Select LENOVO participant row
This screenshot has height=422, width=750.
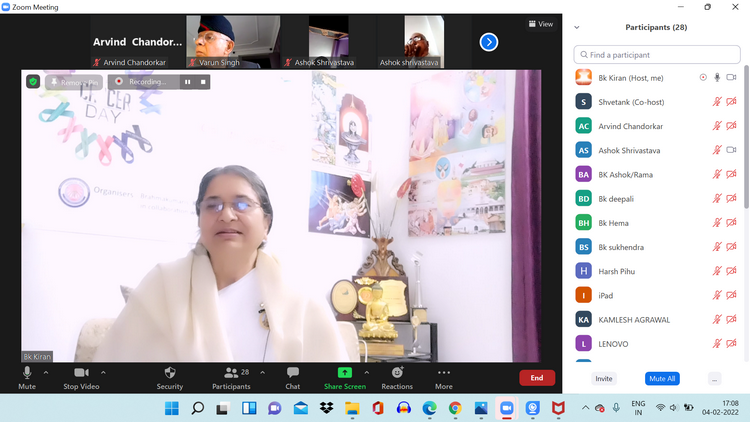[x=657, y=344]
